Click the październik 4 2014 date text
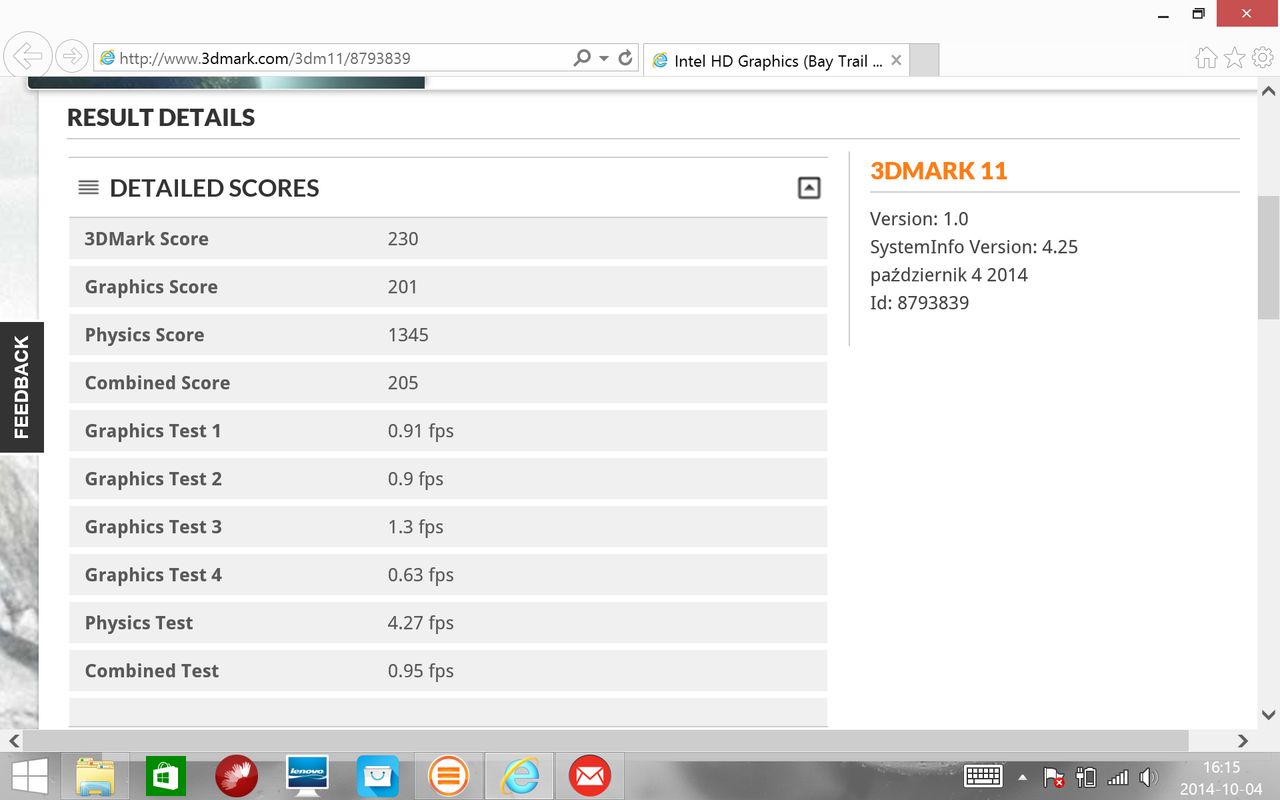The width and height of the screenshot is (1280, 800). coord(949,275)
